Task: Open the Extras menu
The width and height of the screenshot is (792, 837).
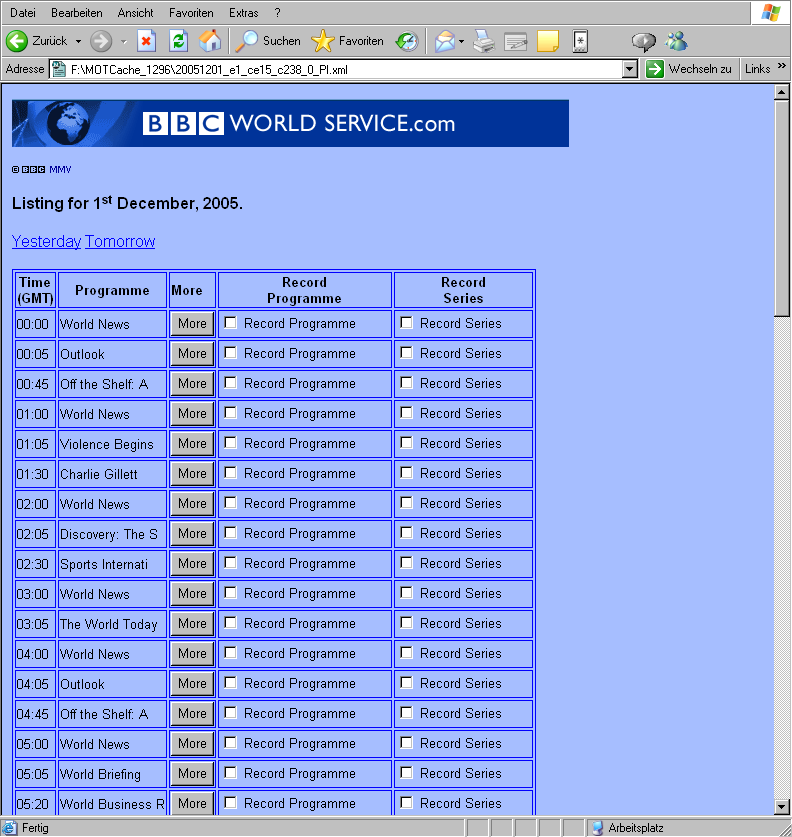Action: click(244, 13)
